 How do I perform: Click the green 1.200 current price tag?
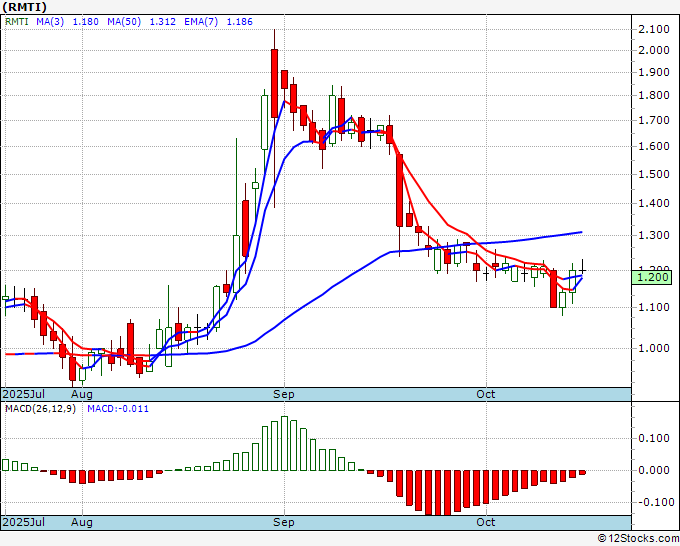click(651, 277)
